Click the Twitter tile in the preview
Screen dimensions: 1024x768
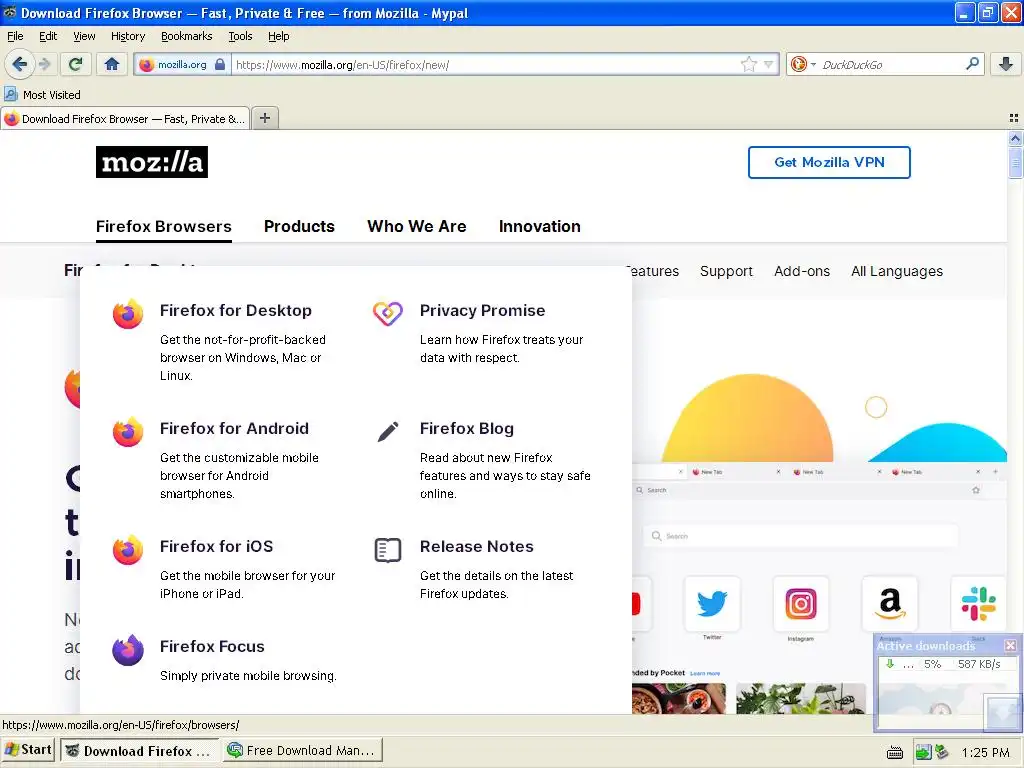712,604
